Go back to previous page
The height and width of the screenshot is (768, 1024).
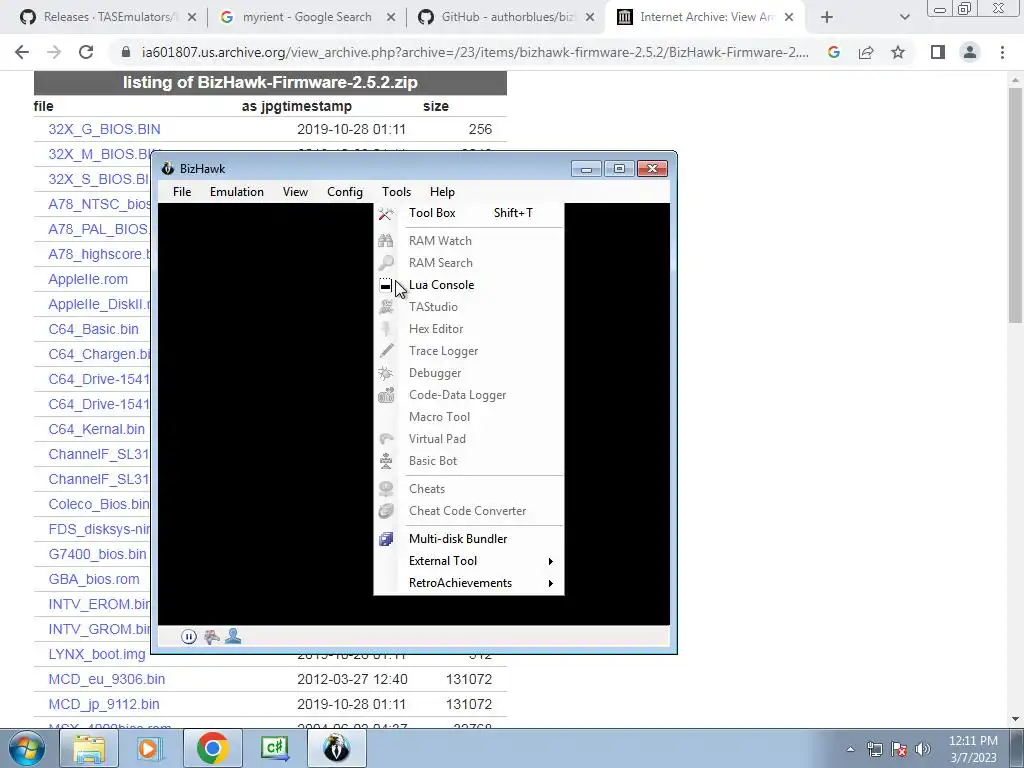[22, 53]
